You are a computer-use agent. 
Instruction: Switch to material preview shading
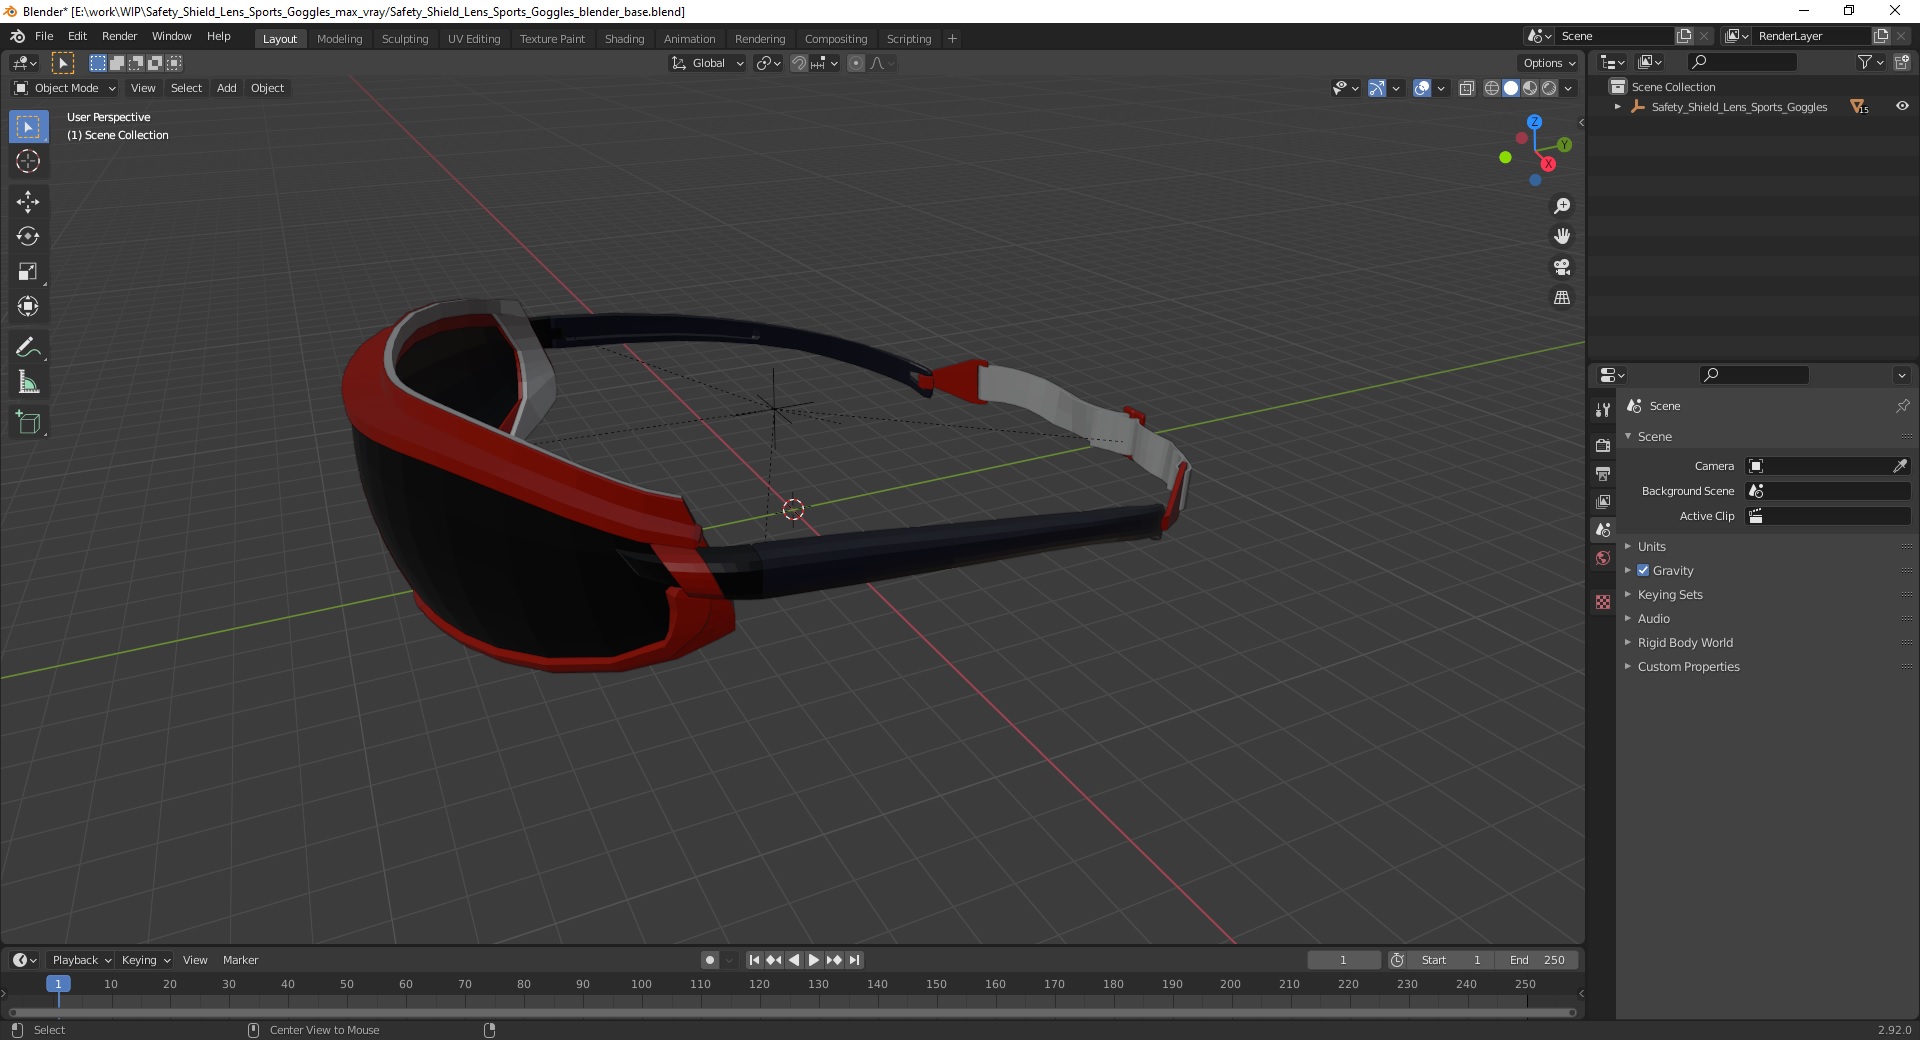coord(1530,88)
